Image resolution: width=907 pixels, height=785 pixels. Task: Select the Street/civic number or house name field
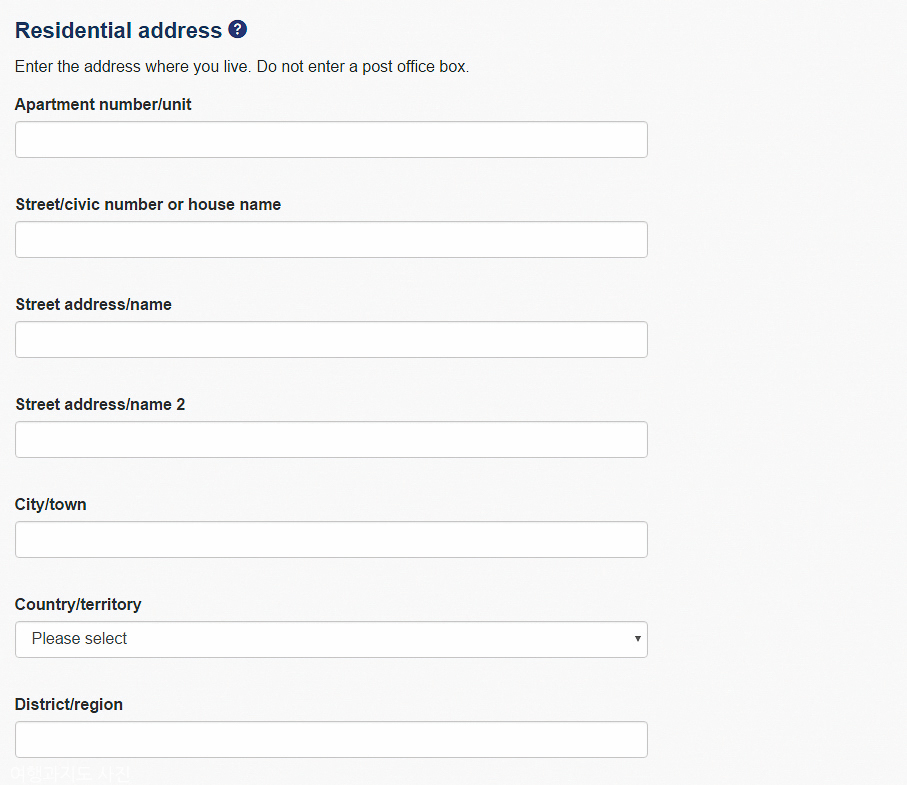(x=331, y=239)
